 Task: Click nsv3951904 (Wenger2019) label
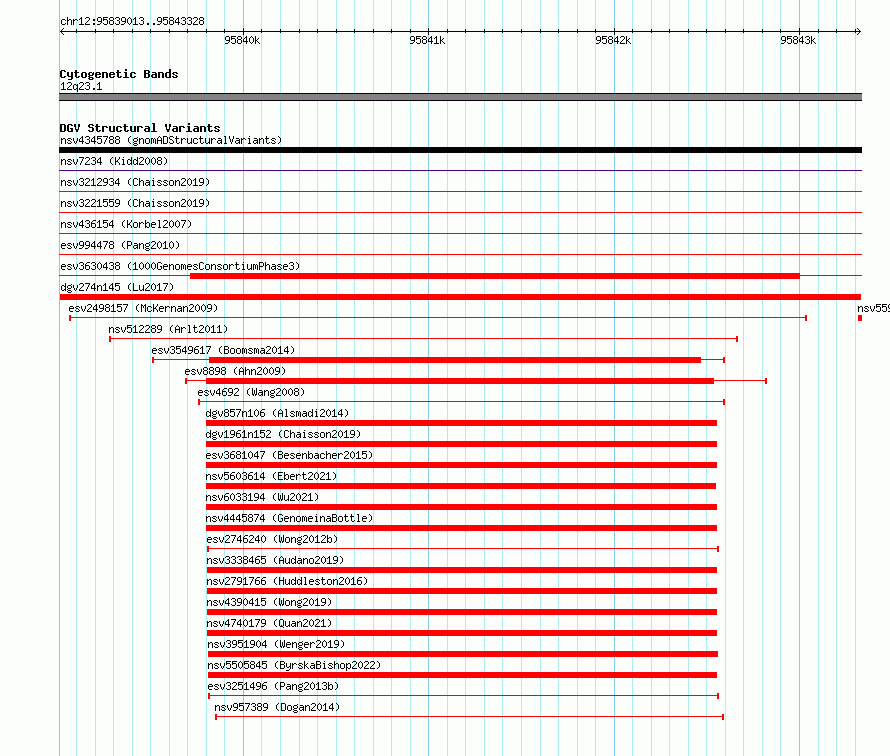[276, 644]
